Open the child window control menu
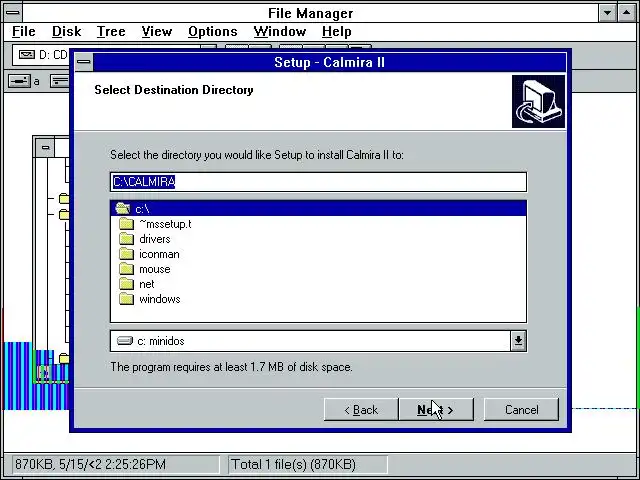 tap(45, 147)
